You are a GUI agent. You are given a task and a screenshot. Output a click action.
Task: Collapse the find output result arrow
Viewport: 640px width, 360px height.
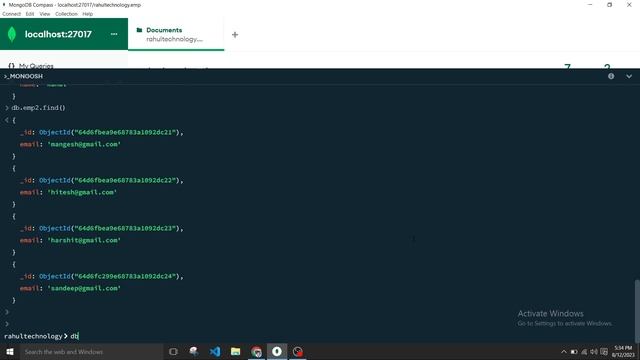click(7, 120)
